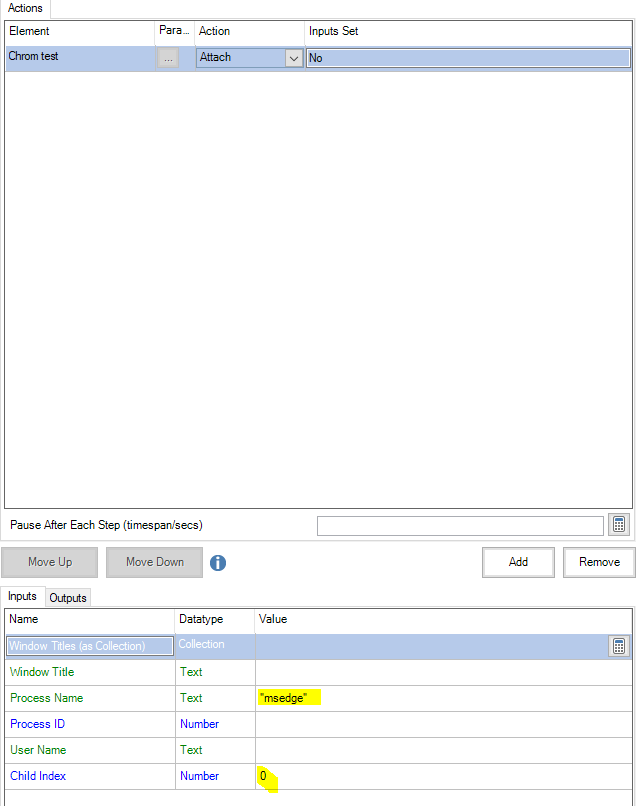Screen dimensions: 636x806
Task: Click the User Name value cell
Action: 444,750
